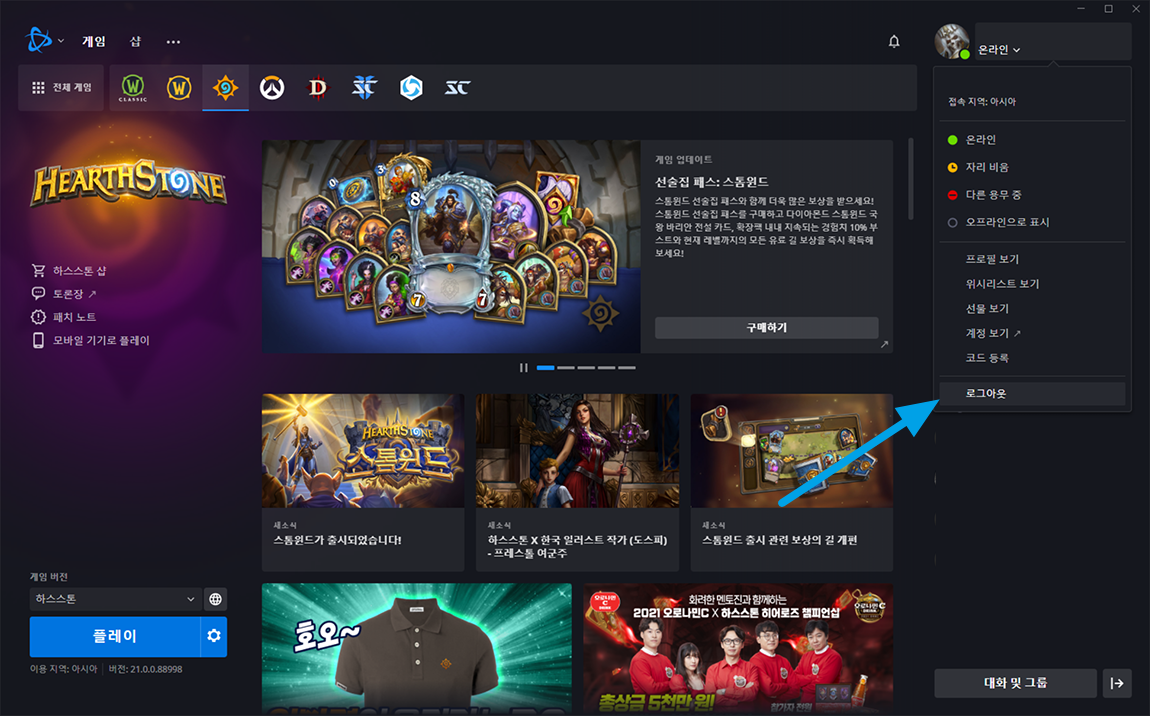Click the 플레이 button

115,636
